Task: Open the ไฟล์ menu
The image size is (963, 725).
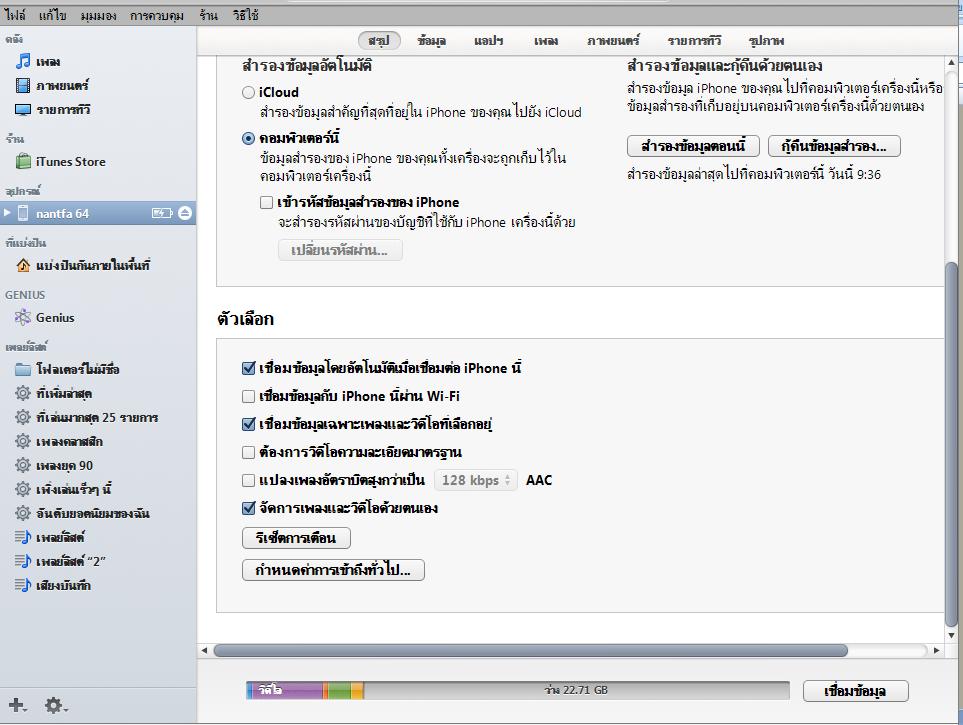Action: [x=15, y=15]
